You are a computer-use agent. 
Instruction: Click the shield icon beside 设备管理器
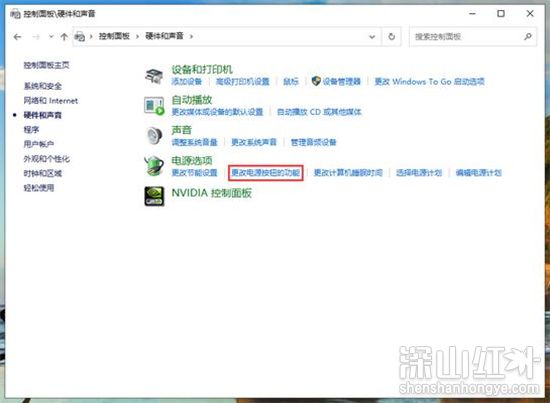pyautogui.click(x=316, y=81)
